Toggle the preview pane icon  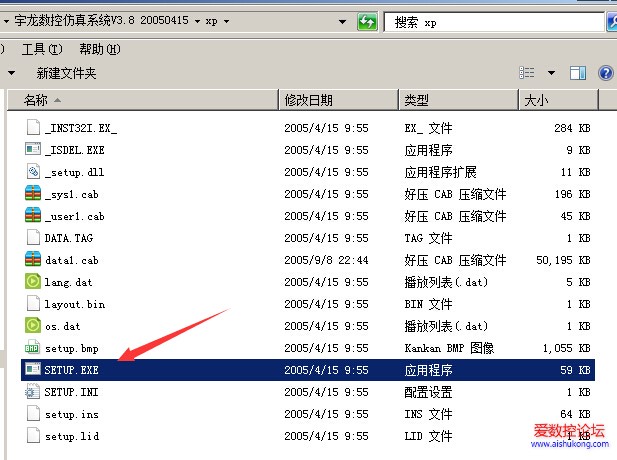click(578, 73)
